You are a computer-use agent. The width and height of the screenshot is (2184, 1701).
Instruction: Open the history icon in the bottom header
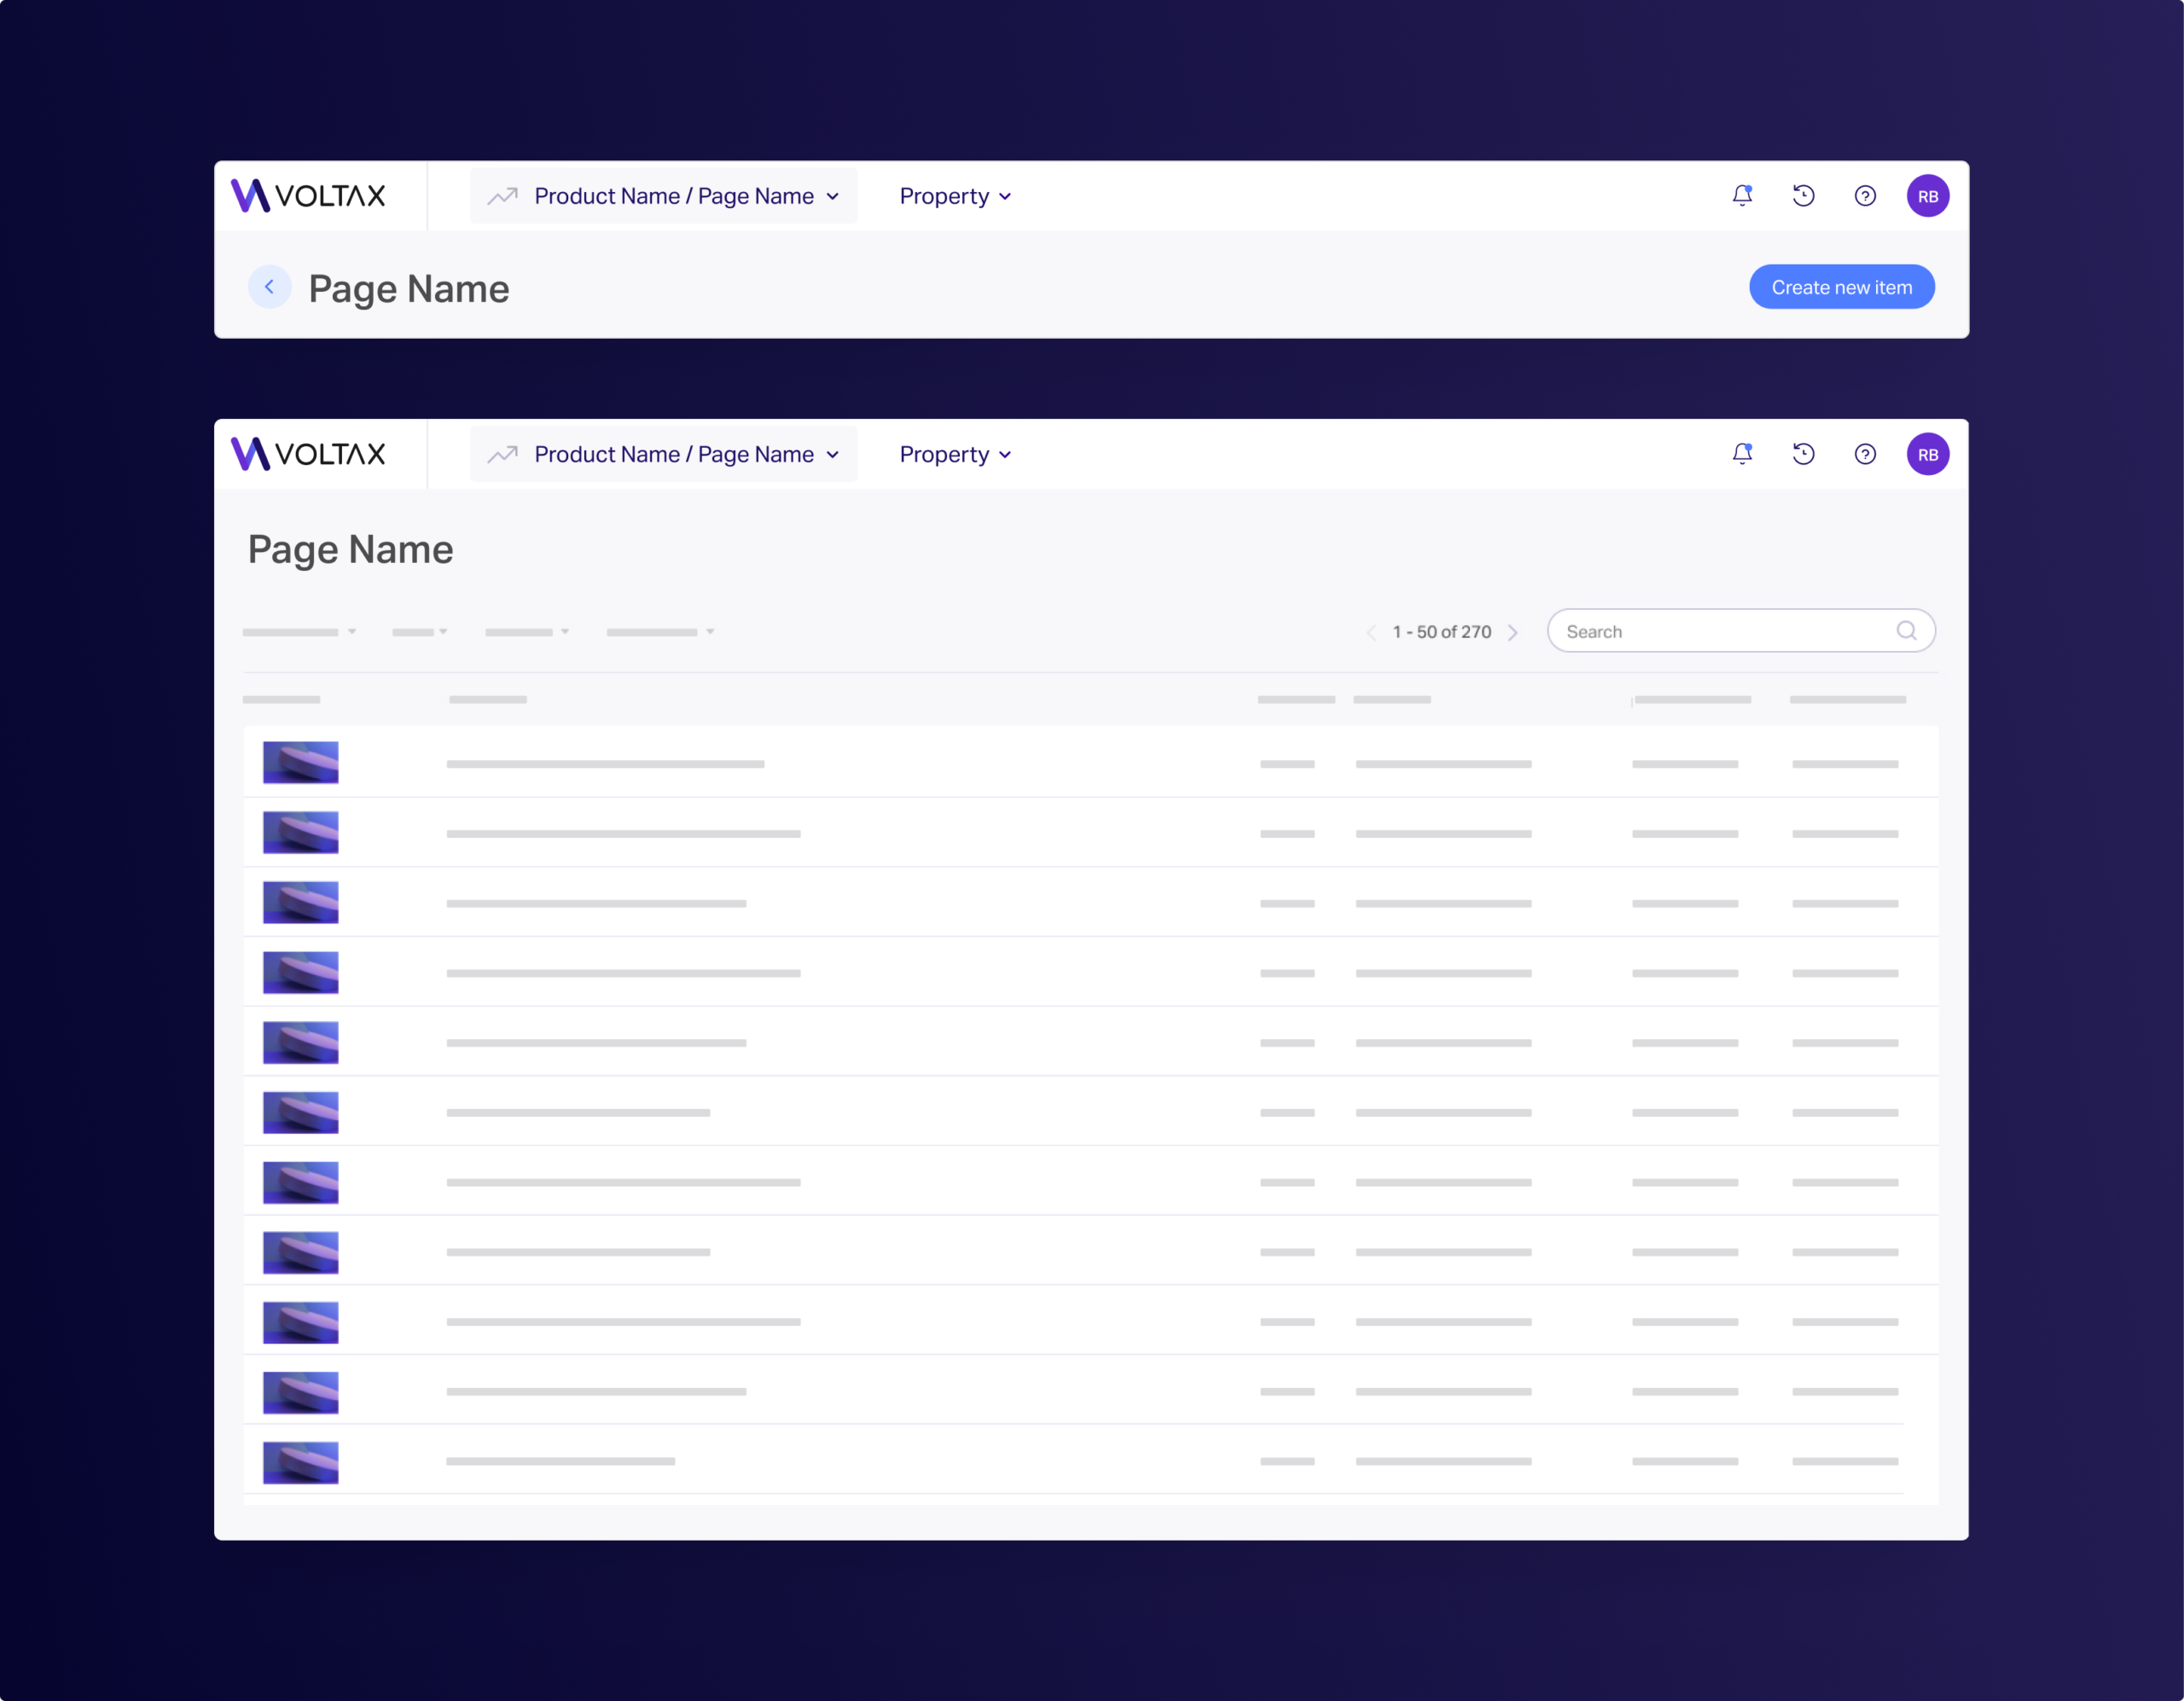coord(1803,454)
